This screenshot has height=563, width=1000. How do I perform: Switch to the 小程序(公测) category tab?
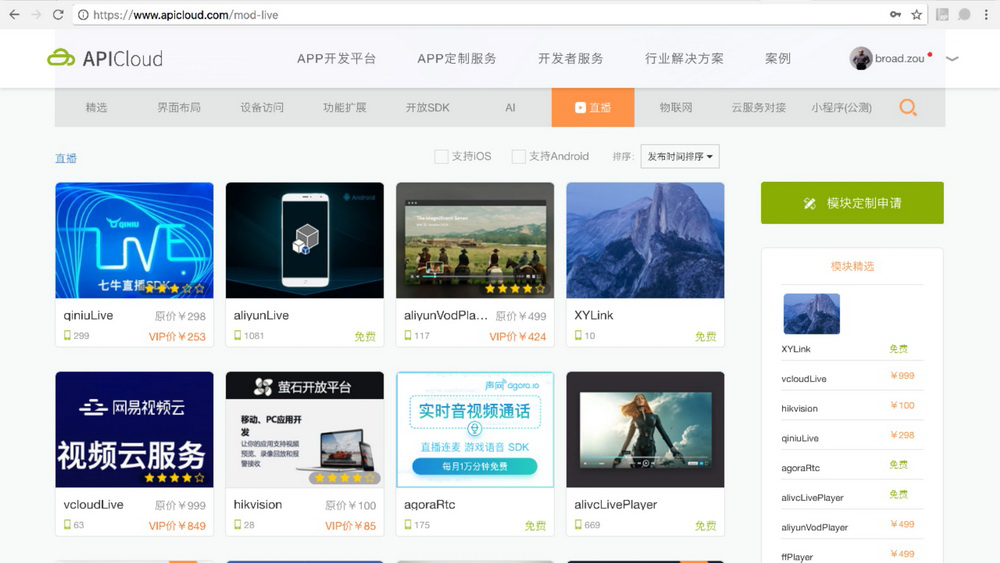coord(841,107)
